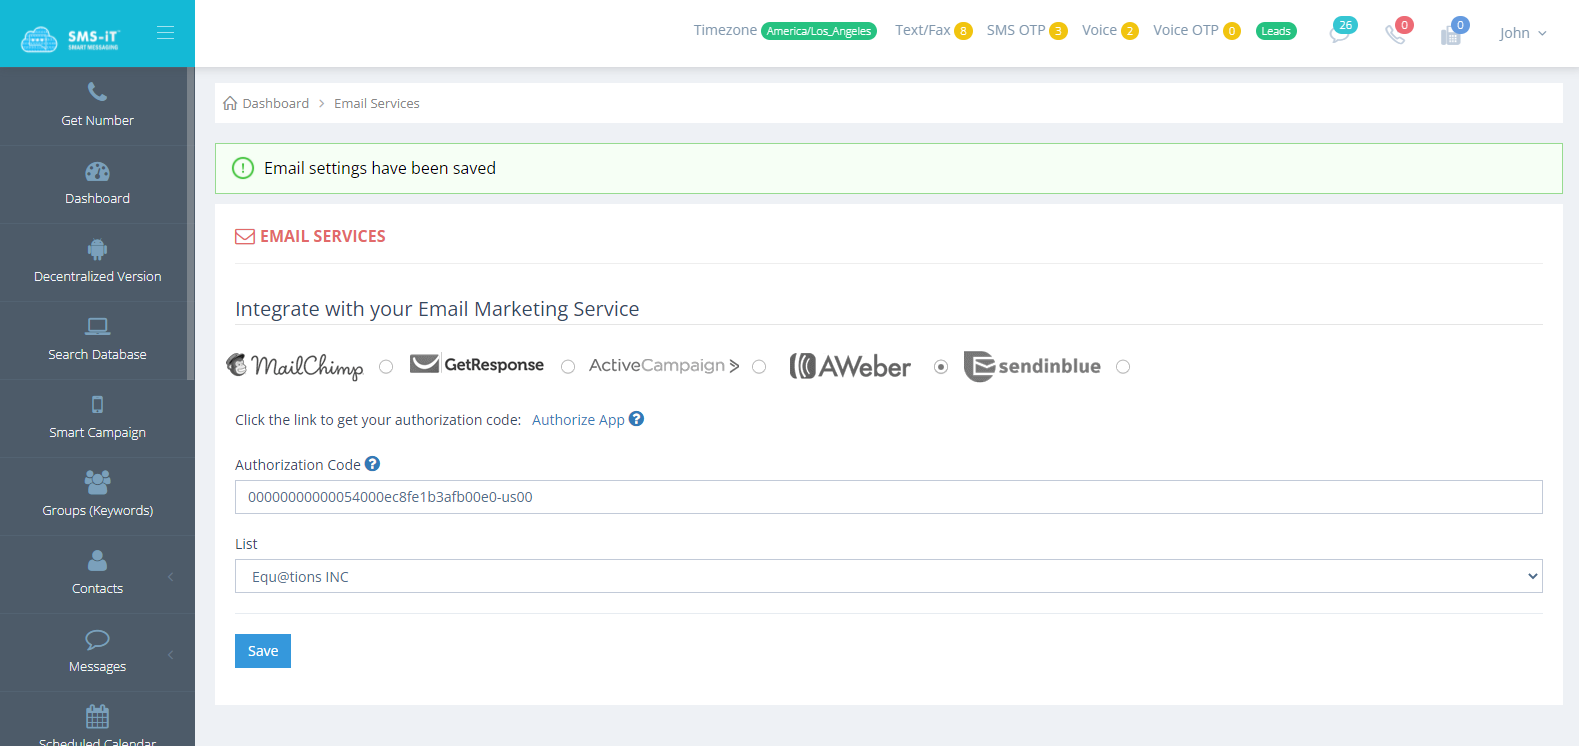Select the sendinblue radio button
The image size is (1579, 746).
1123,367
